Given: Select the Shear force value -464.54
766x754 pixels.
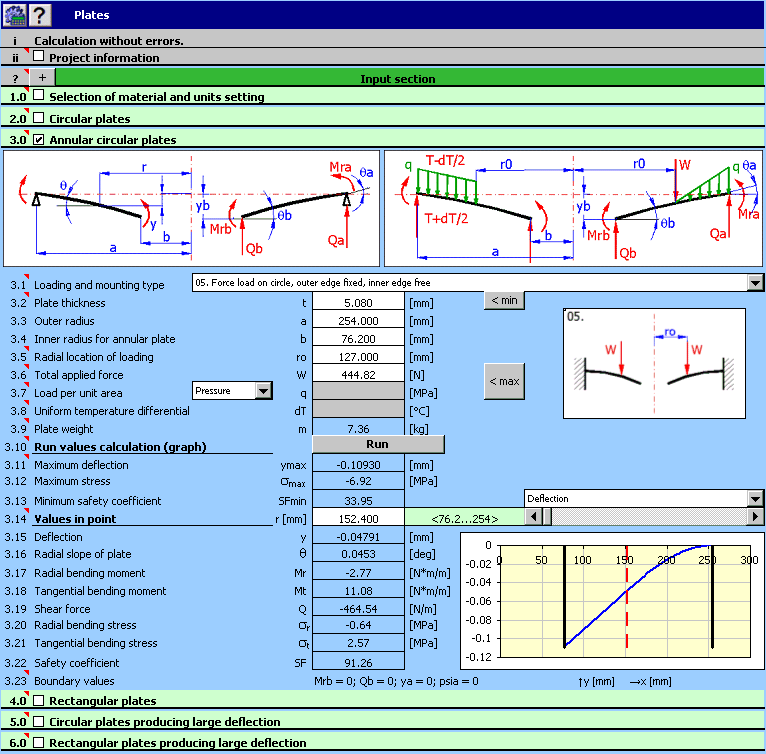Looking at the screenshot, I should (x=358, y=609).
